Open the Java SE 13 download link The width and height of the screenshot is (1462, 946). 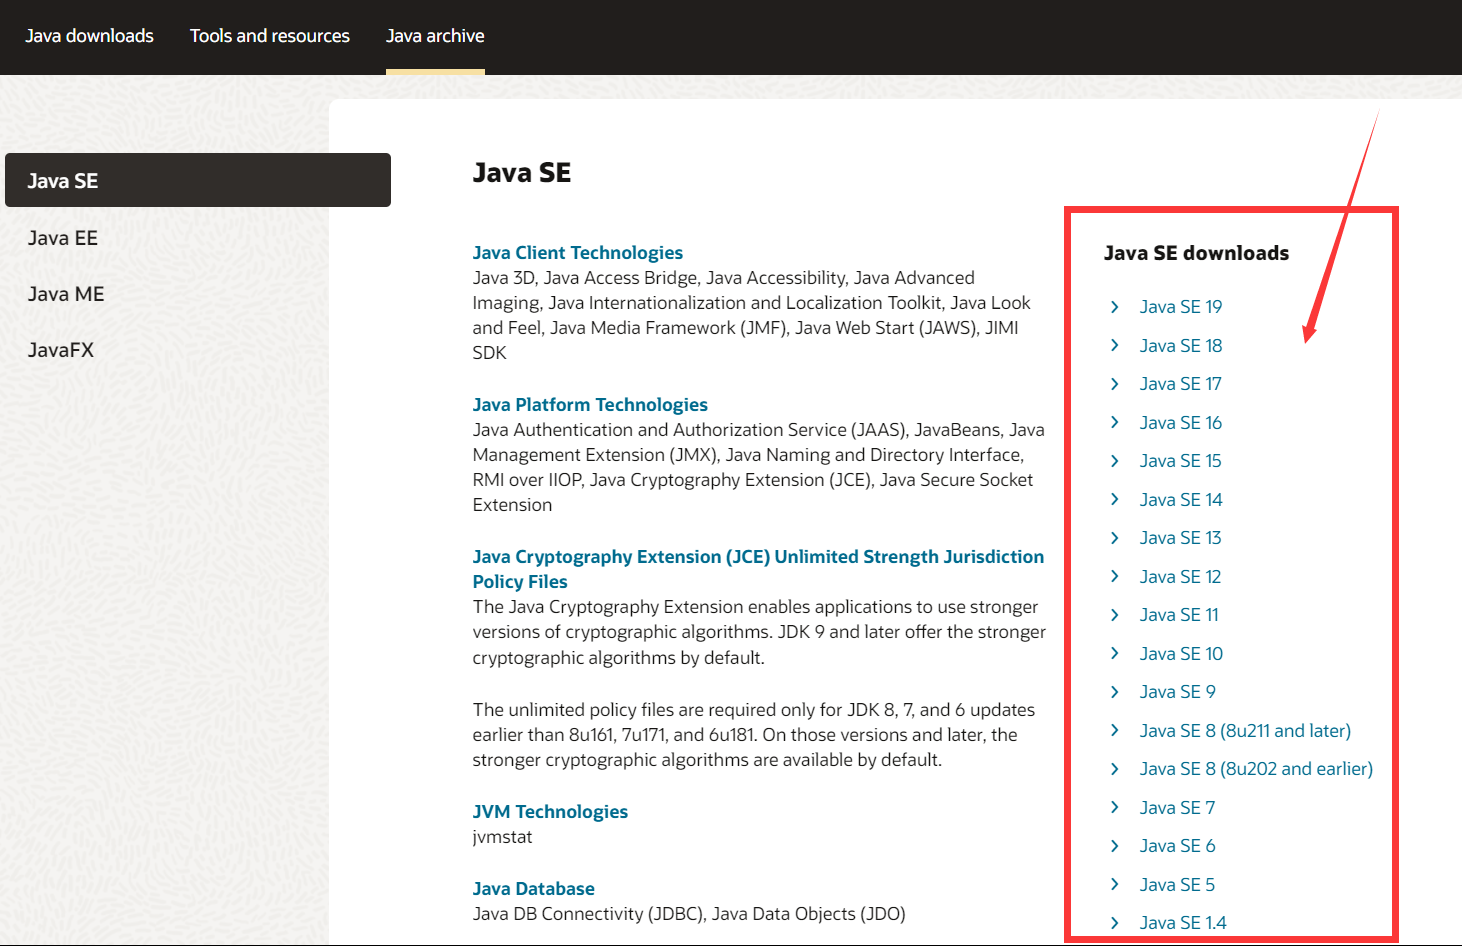(1181, 538)
